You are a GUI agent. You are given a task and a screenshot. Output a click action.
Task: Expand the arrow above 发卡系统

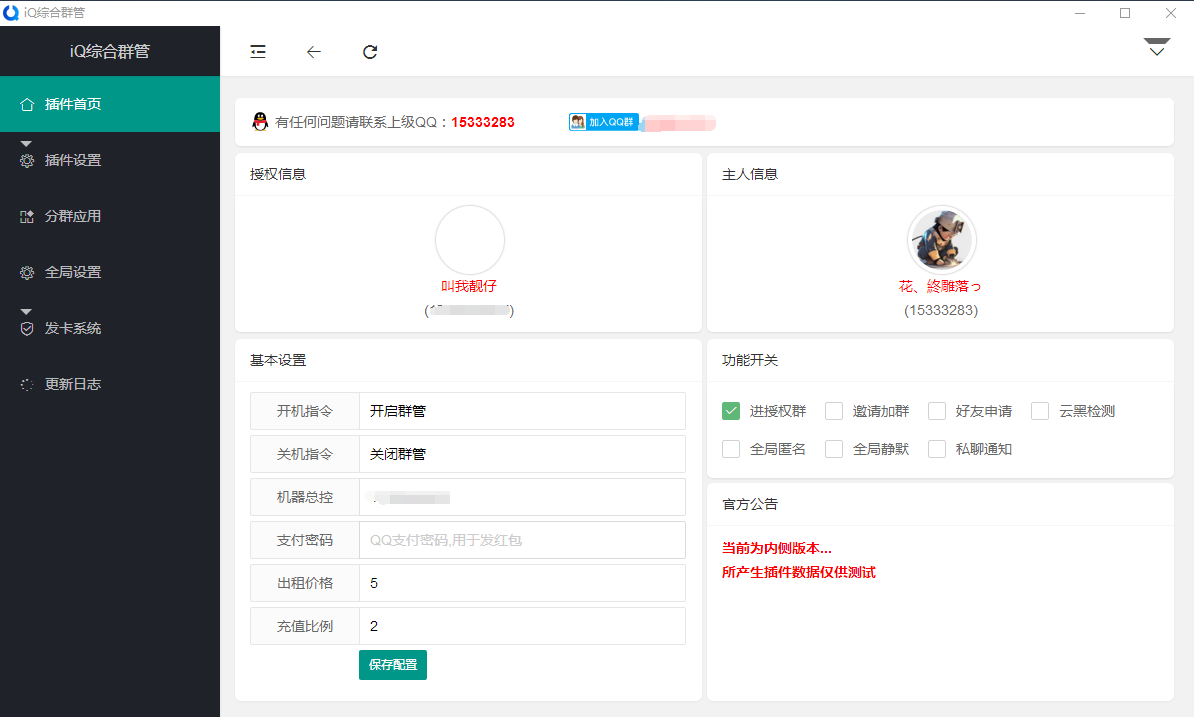coord(26,311)
